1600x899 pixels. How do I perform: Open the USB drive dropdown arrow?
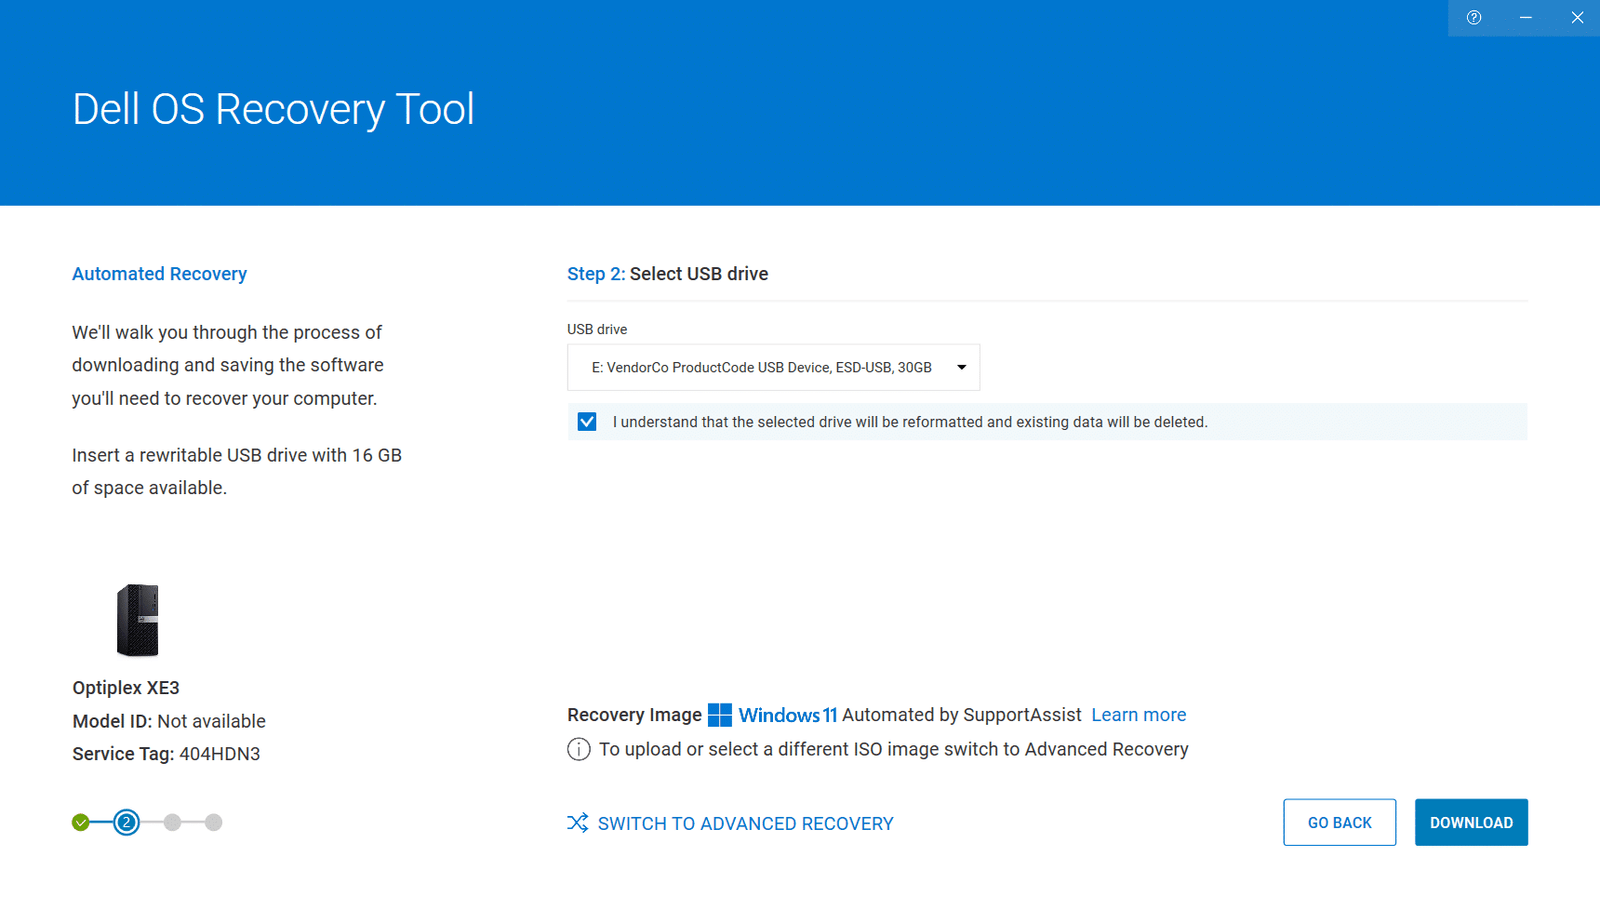click(x=961, y=367)
